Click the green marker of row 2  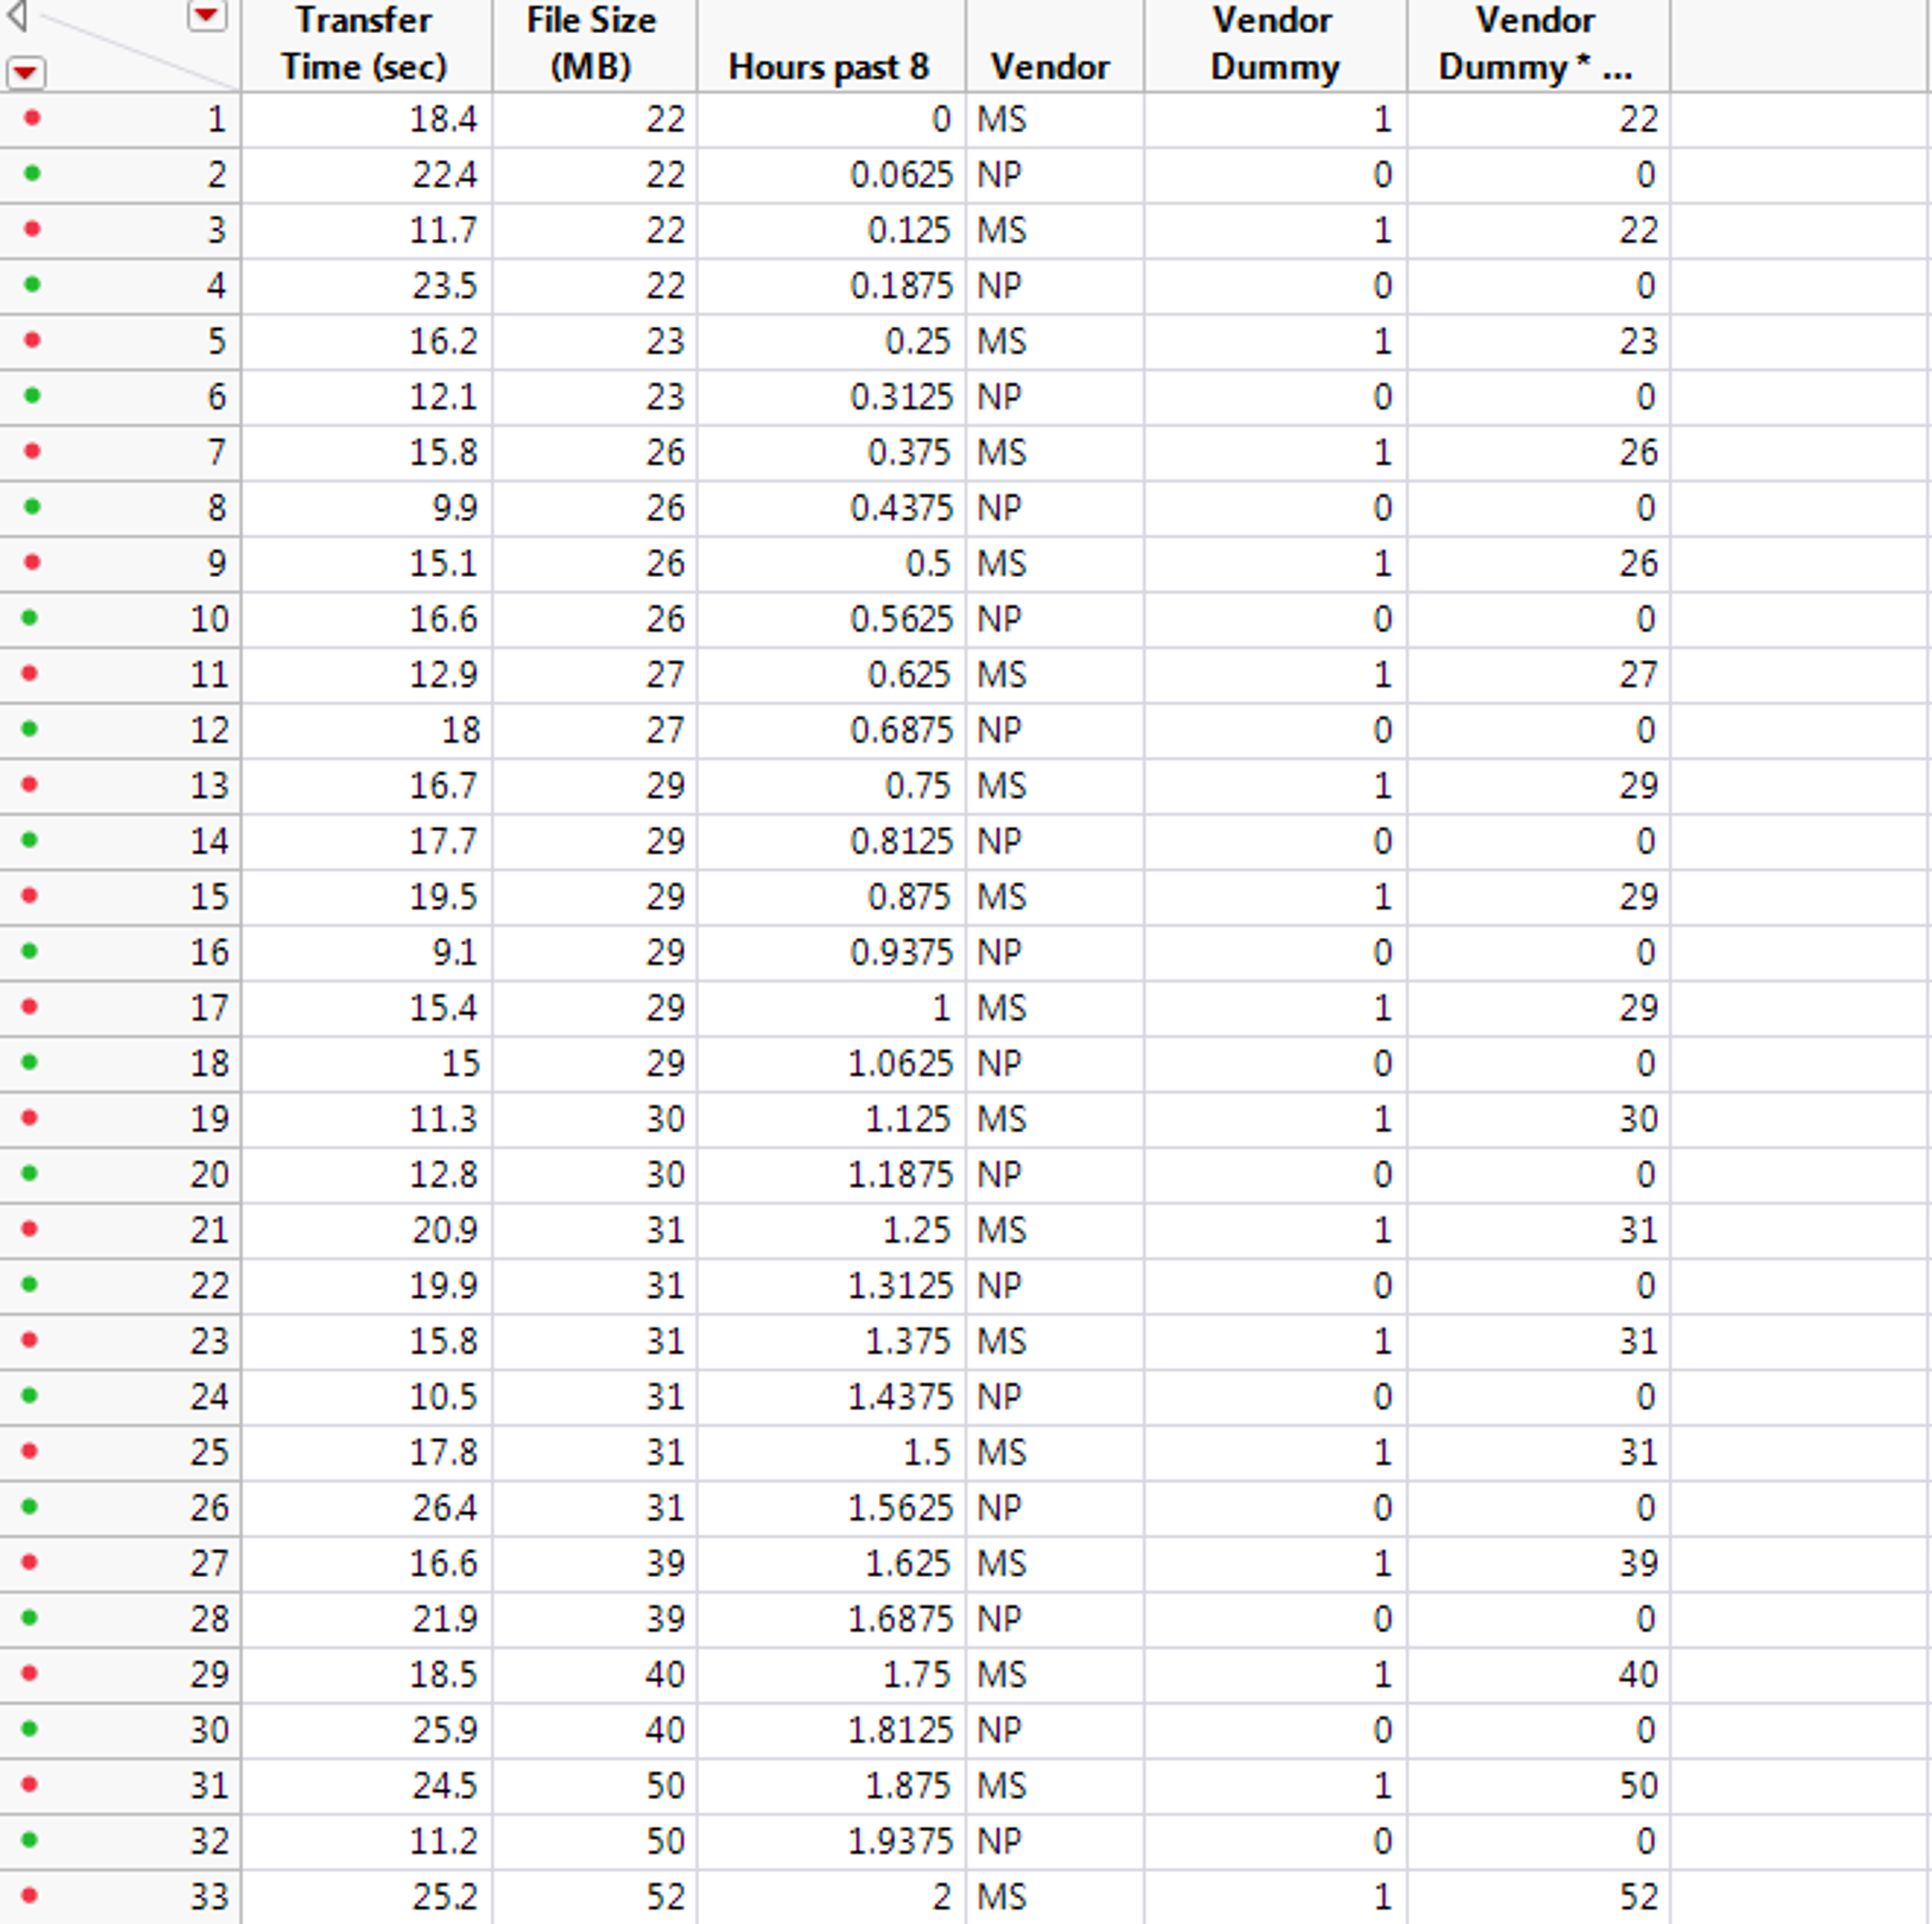point(32,173)
